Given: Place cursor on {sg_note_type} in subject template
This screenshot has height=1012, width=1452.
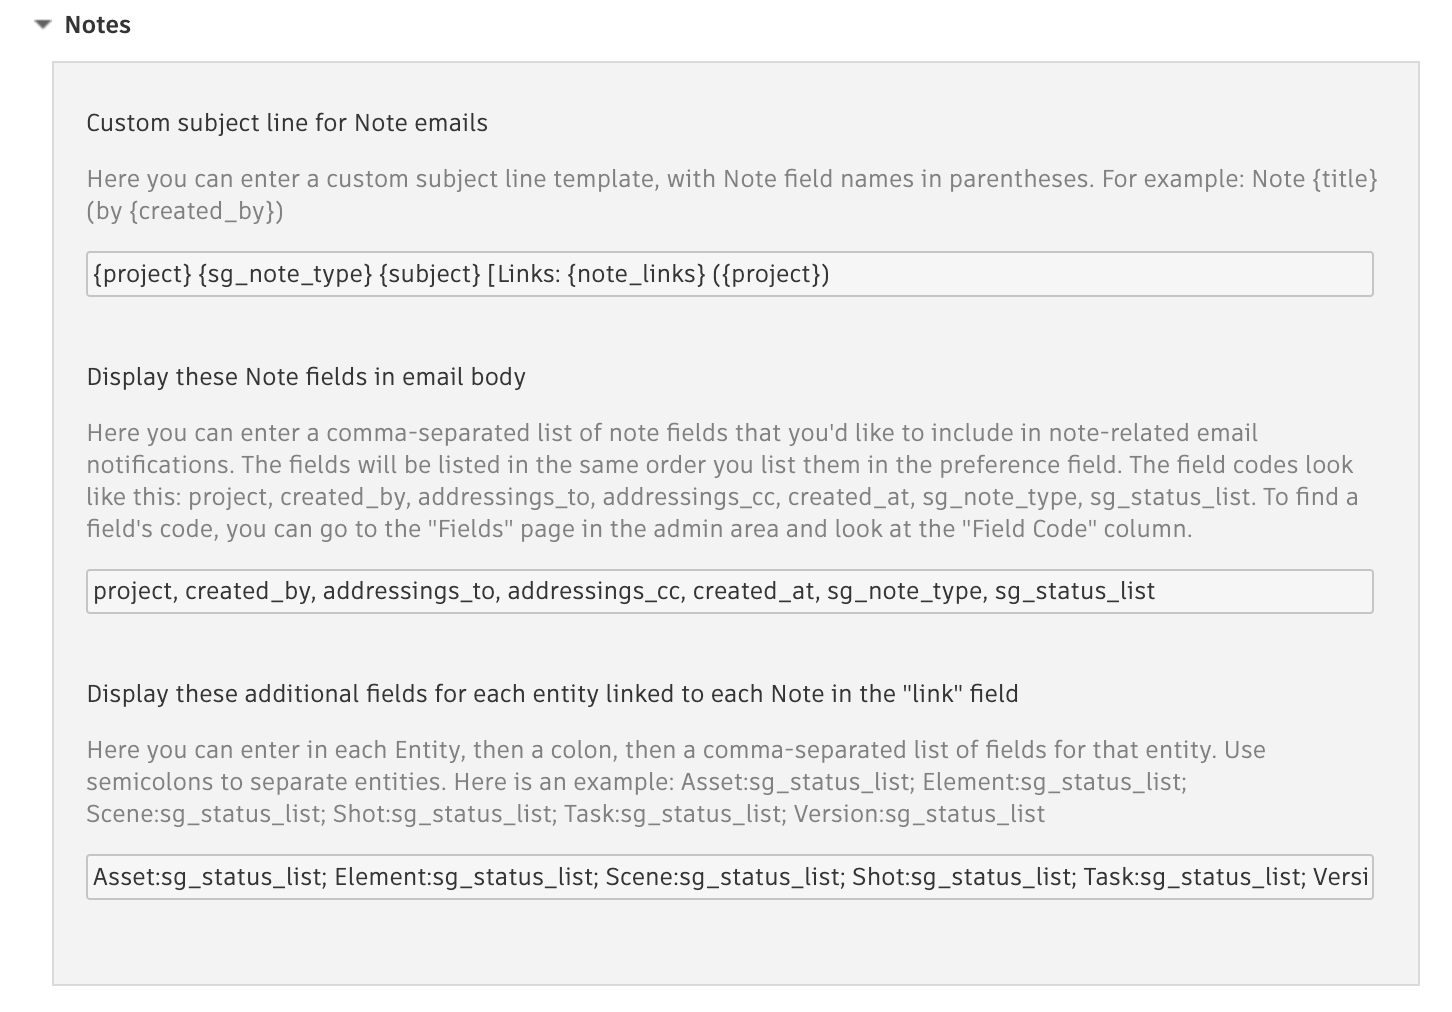Looking at the screenshot, I should [x=285, y=274].
